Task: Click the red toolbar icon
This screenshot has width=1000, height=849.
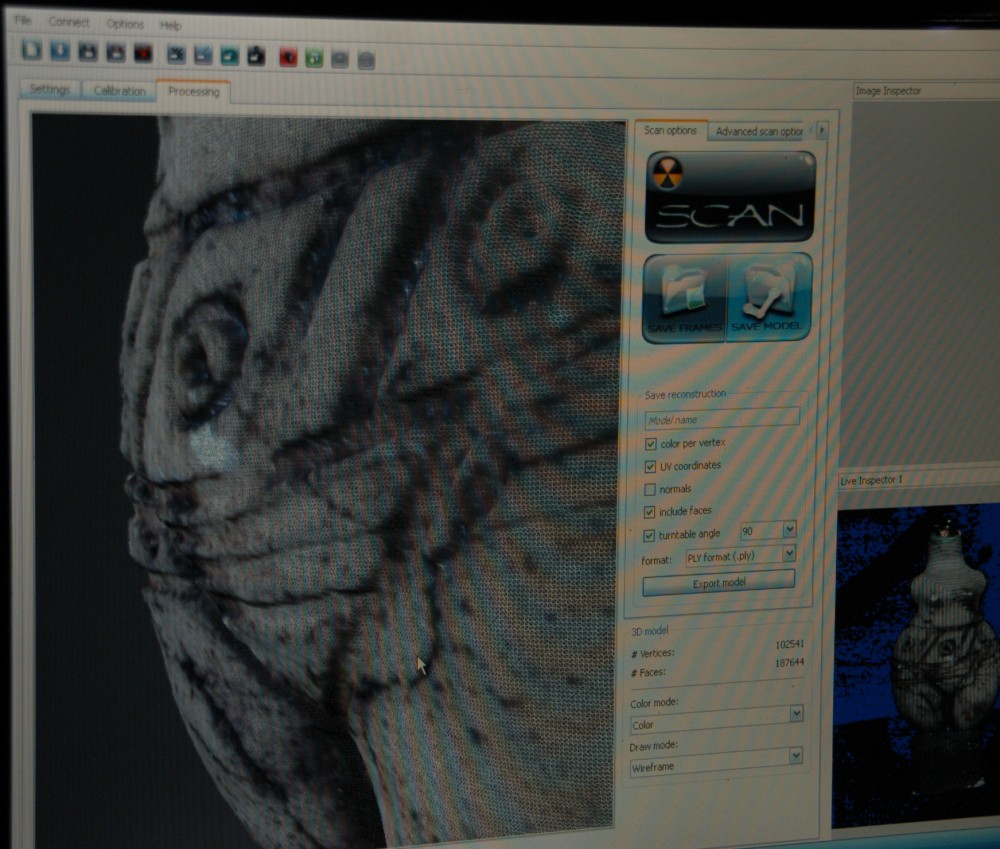Action: coord(288,56)
